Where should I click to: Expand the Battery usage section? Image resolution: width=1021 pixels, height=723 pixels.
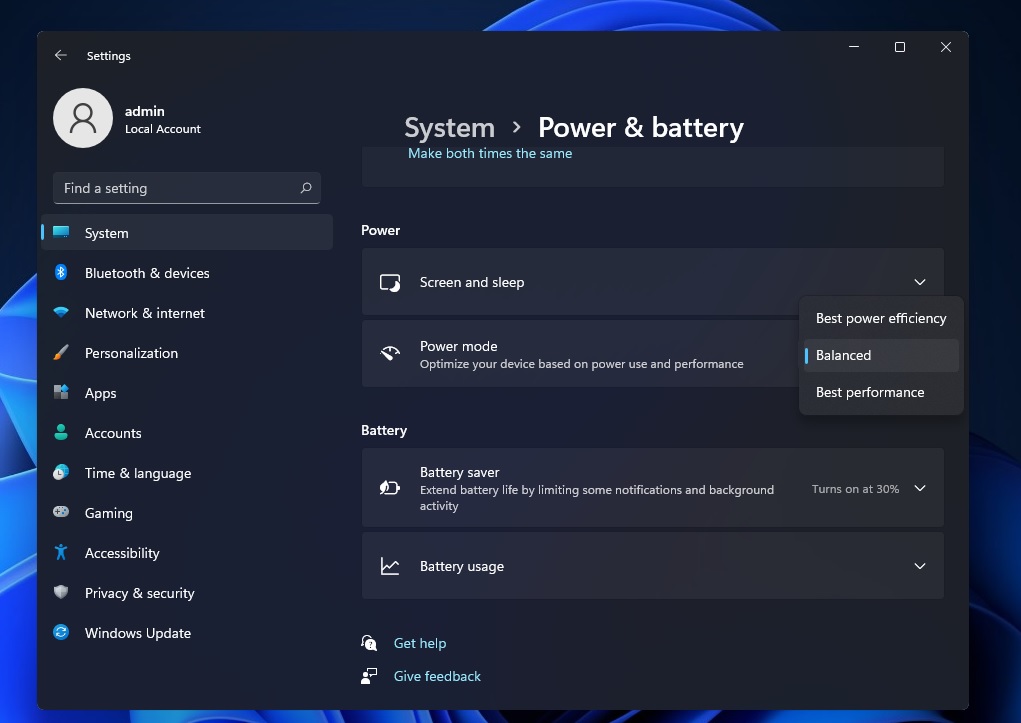tap(919, 566)
